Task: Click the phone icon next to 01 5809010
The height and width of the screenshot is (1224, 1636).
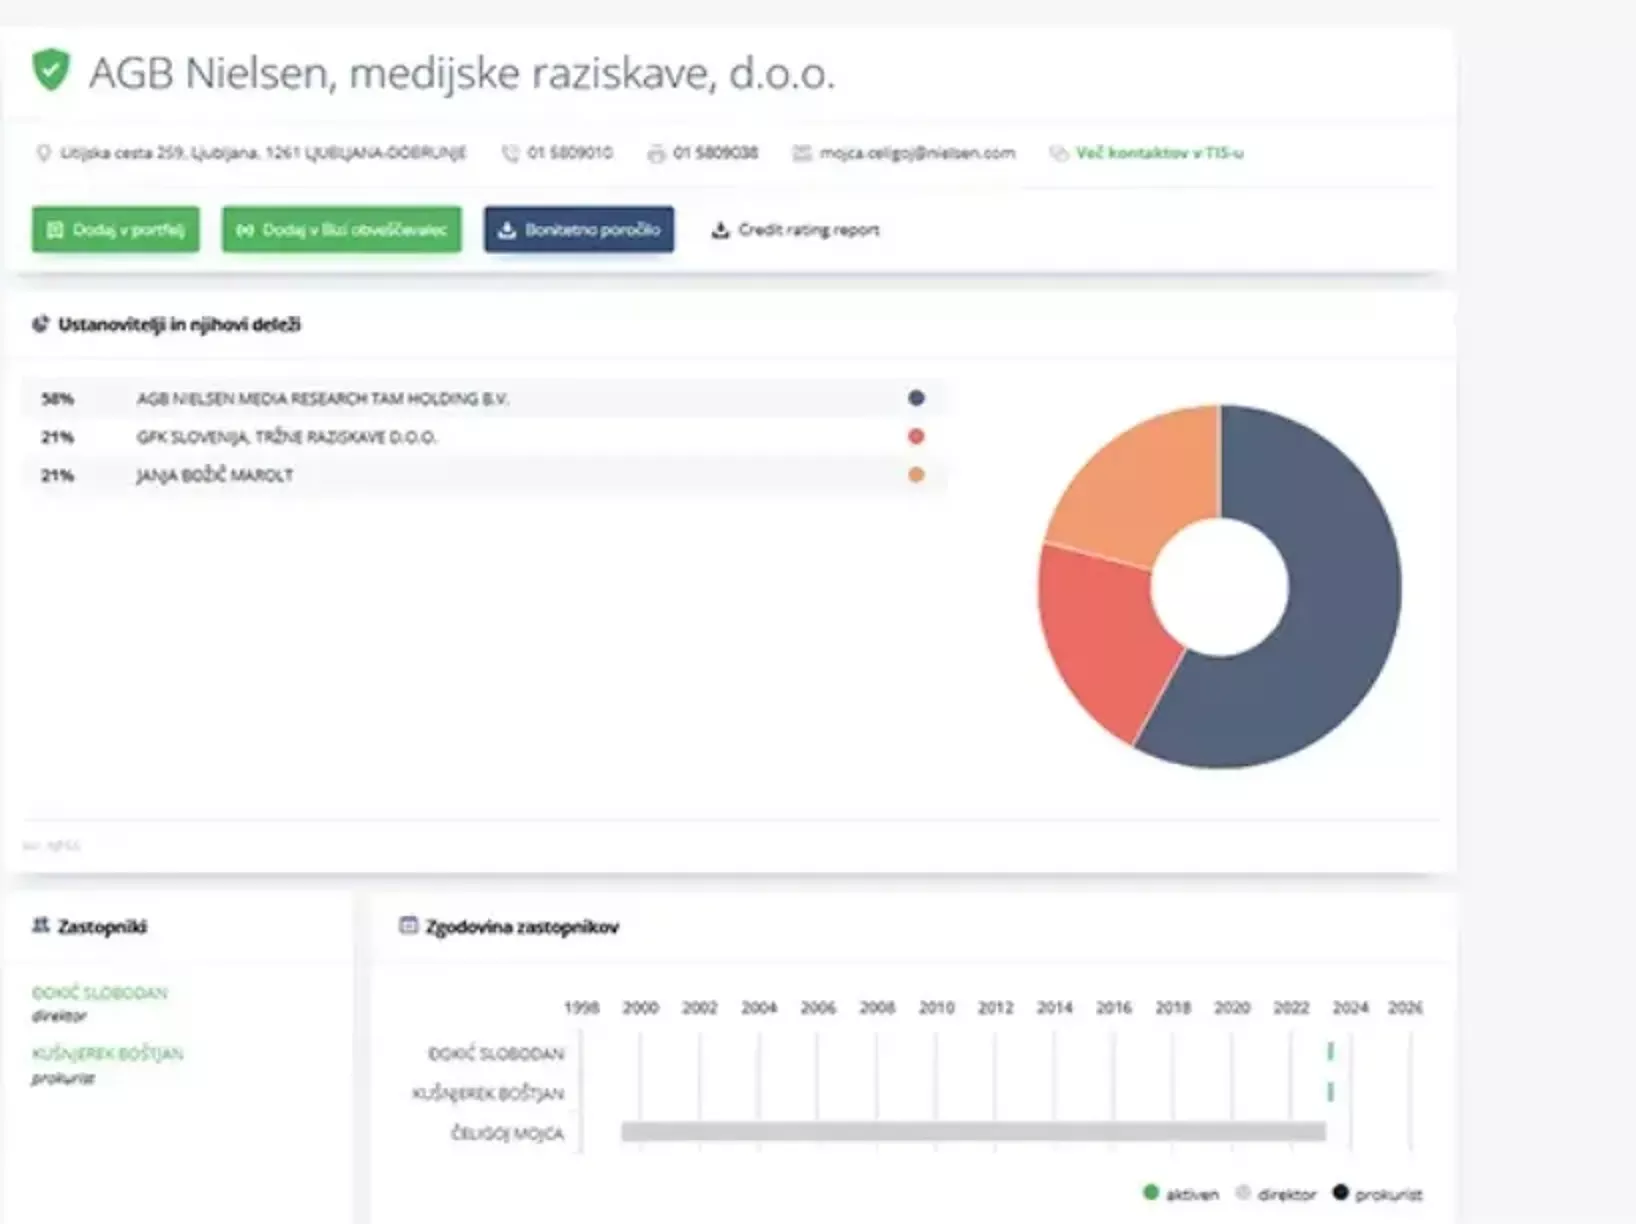Action: 510,153
